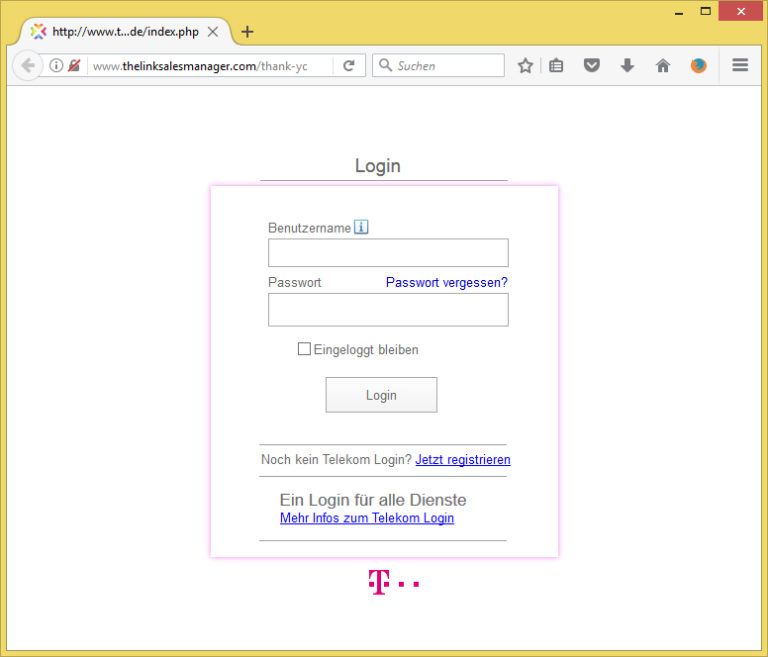Click the Login button

pos(381,395)
